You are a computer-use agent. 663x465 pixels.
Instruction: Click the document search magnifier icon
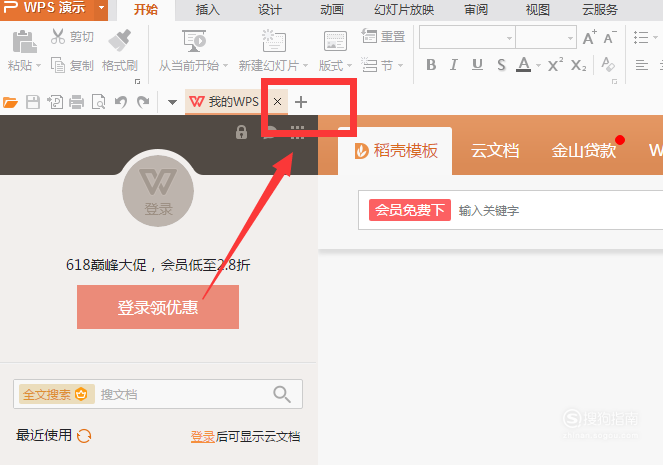[282, 394]
